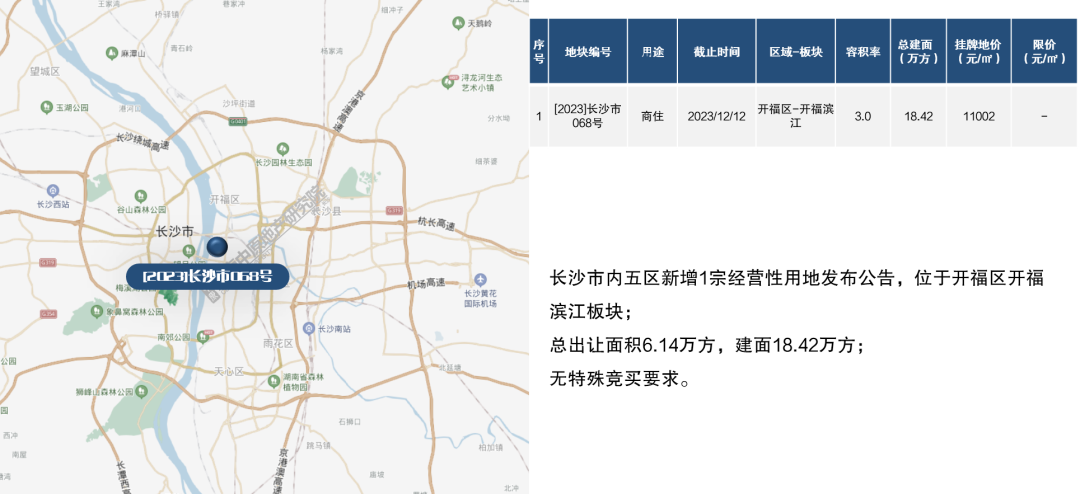Viewport: 1080px width, 494px height.
Task: Click the 长沙西站 railway station icon
Action: point(53,191)
